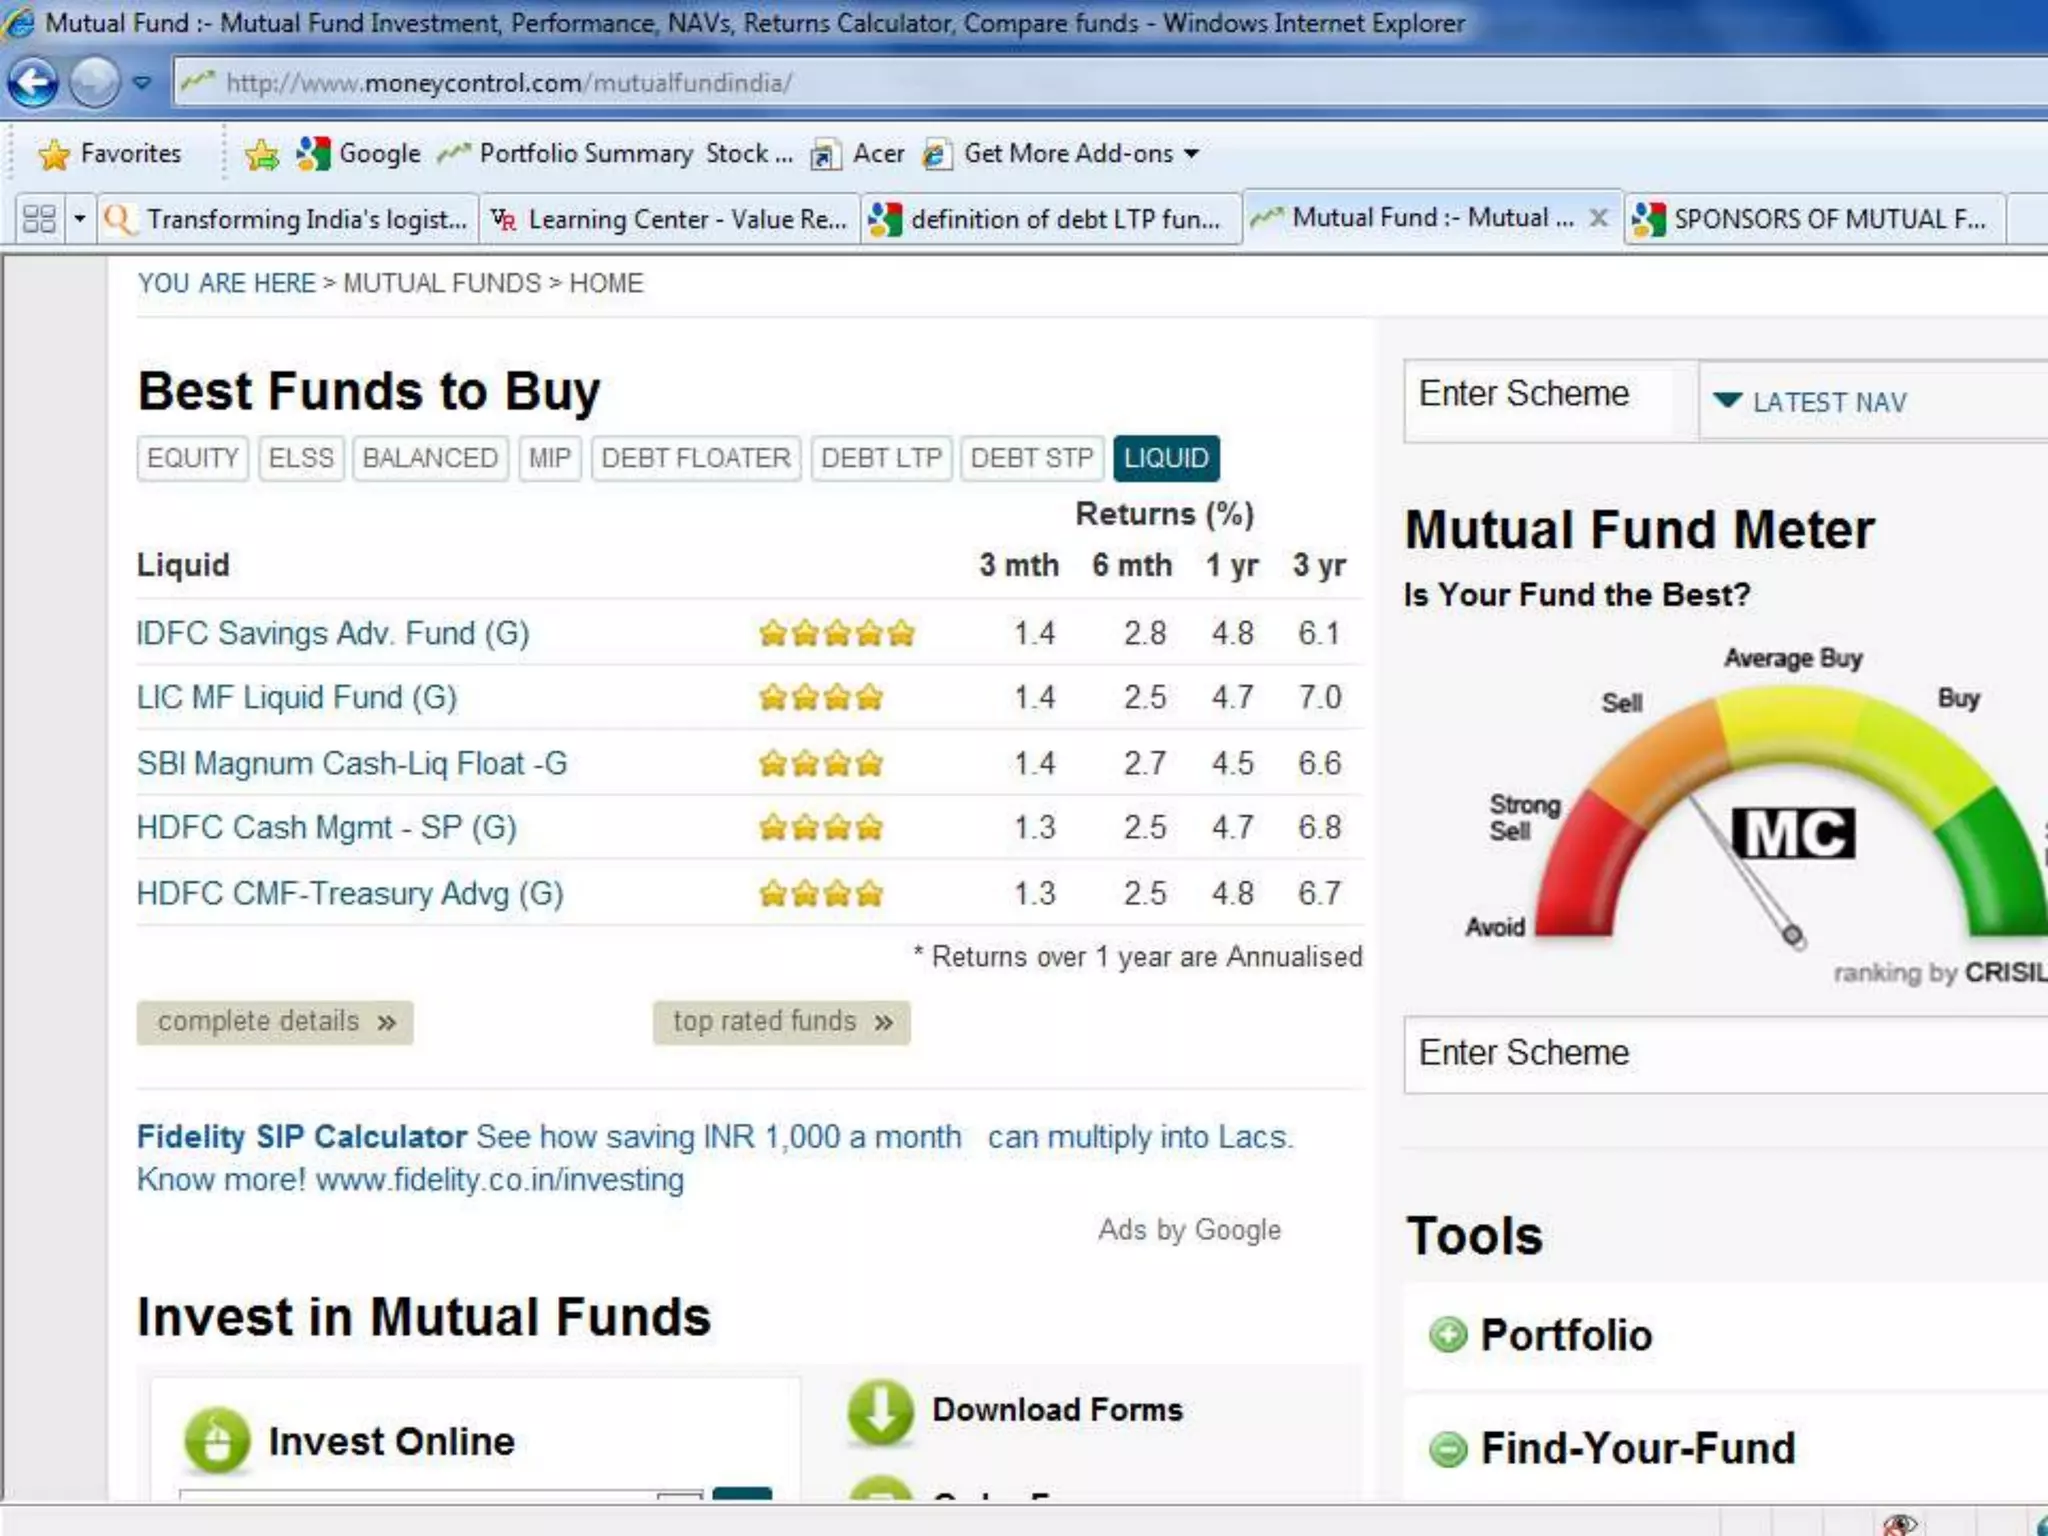Open recent pages dropdown beside Forward button
Image resolution: width=2048 pixels, height=1536 pixels.
[x=142, y=83]
